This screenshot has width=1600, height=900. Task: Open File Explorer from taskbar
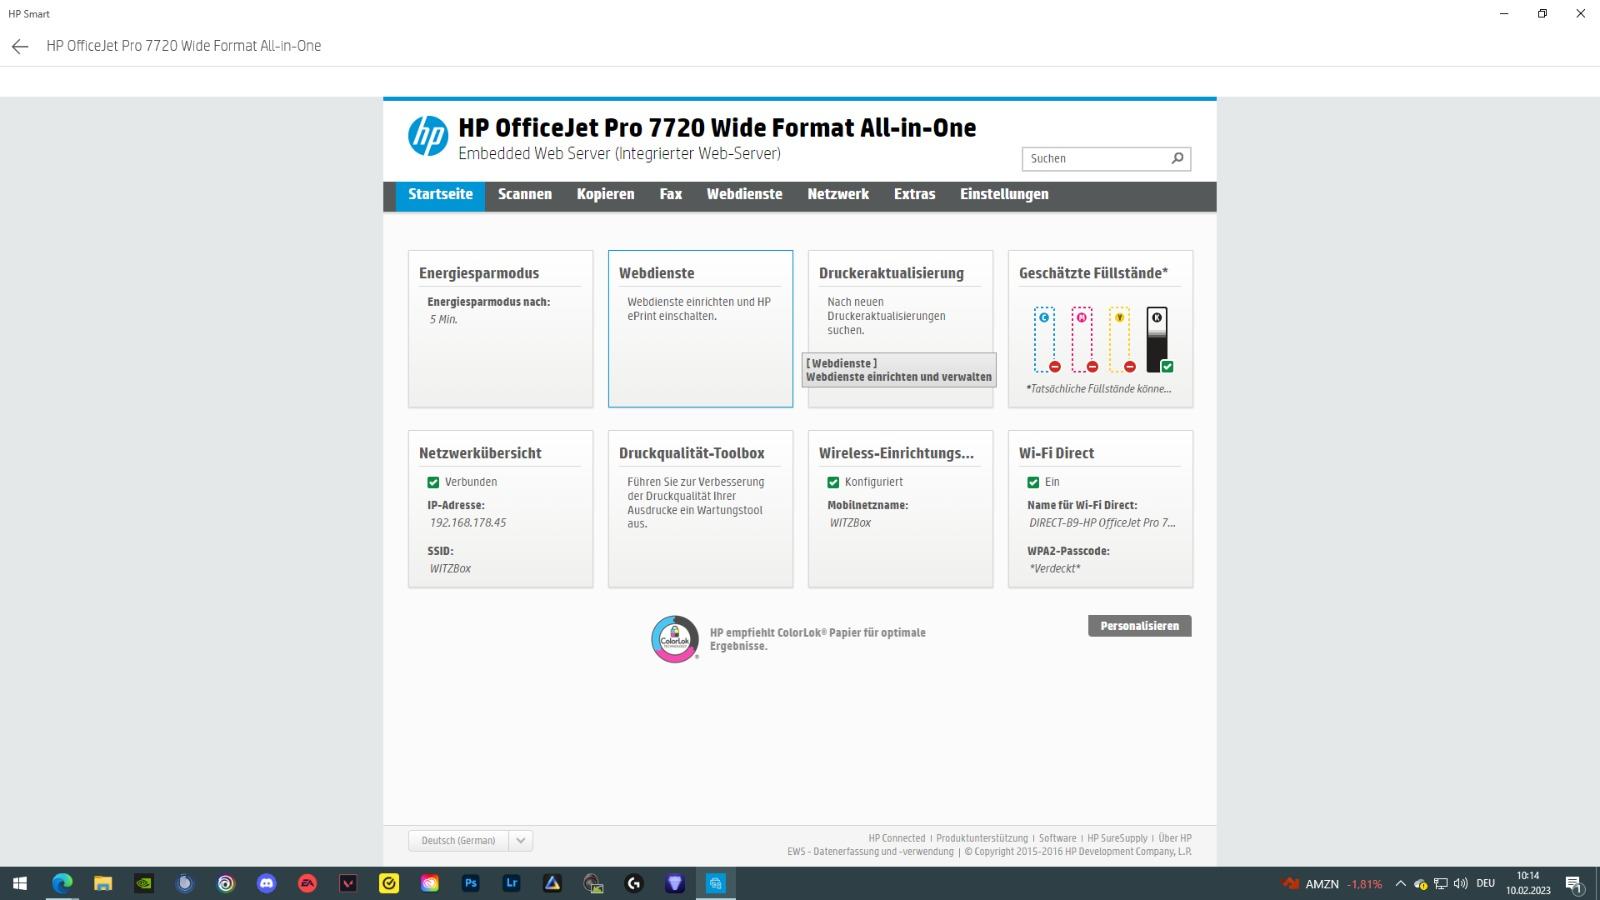coord(103,883)
